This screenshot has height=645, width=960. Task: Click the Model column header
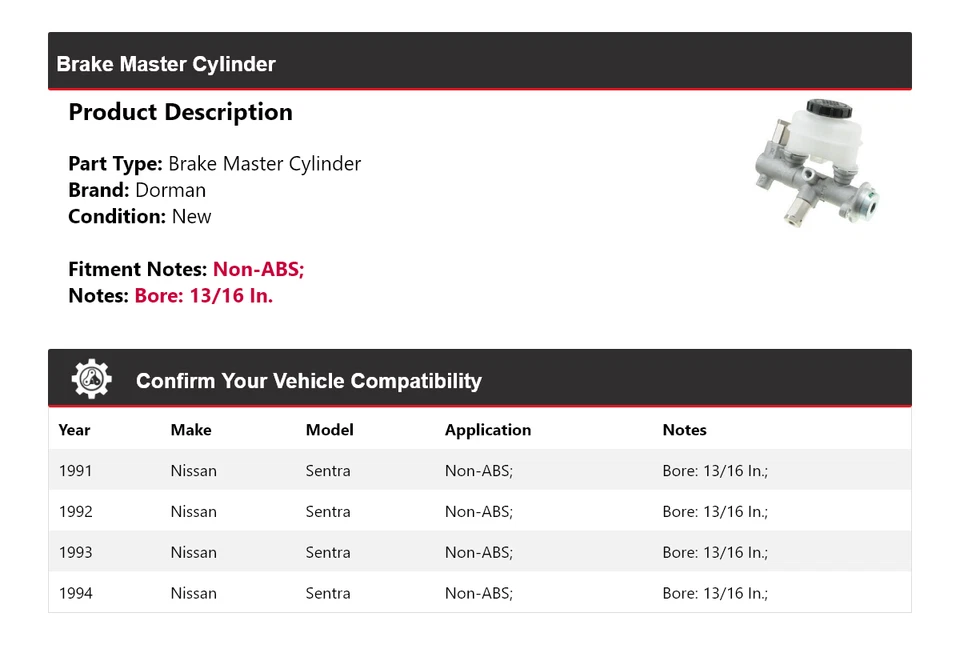click(x=329, y=430)
